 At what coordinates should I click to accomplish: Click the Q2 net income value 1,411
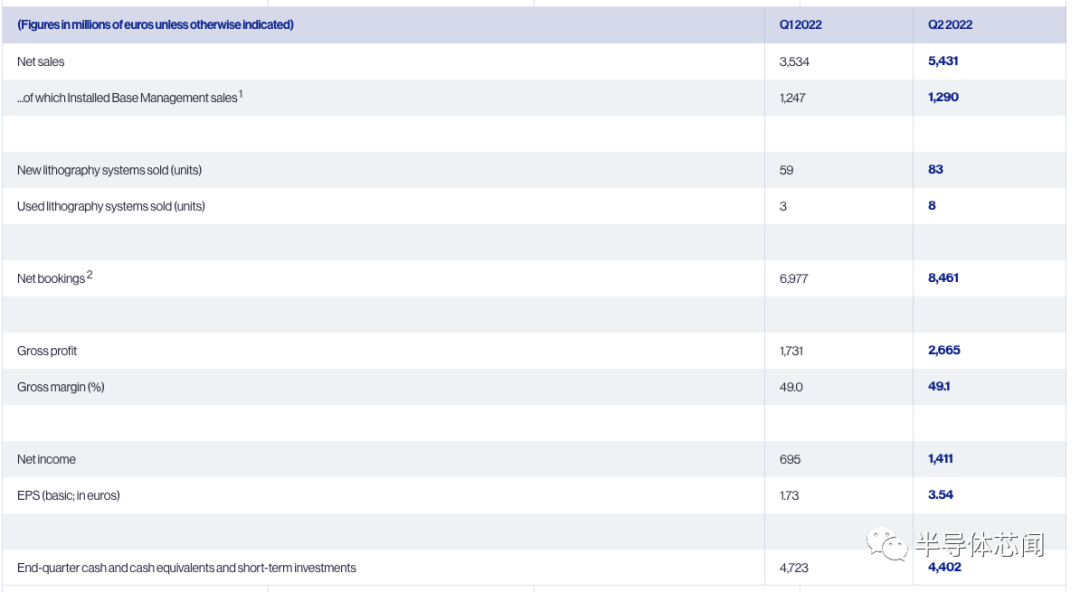pyautogui.click(x=940, y=459)
